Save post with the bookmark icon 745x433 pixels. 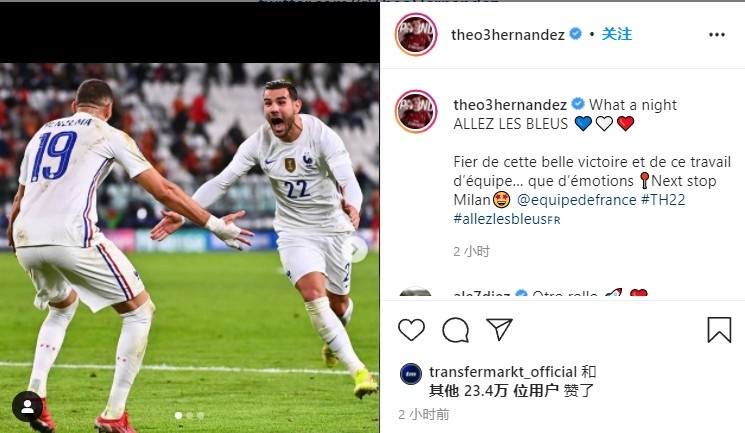coord(719,330)
